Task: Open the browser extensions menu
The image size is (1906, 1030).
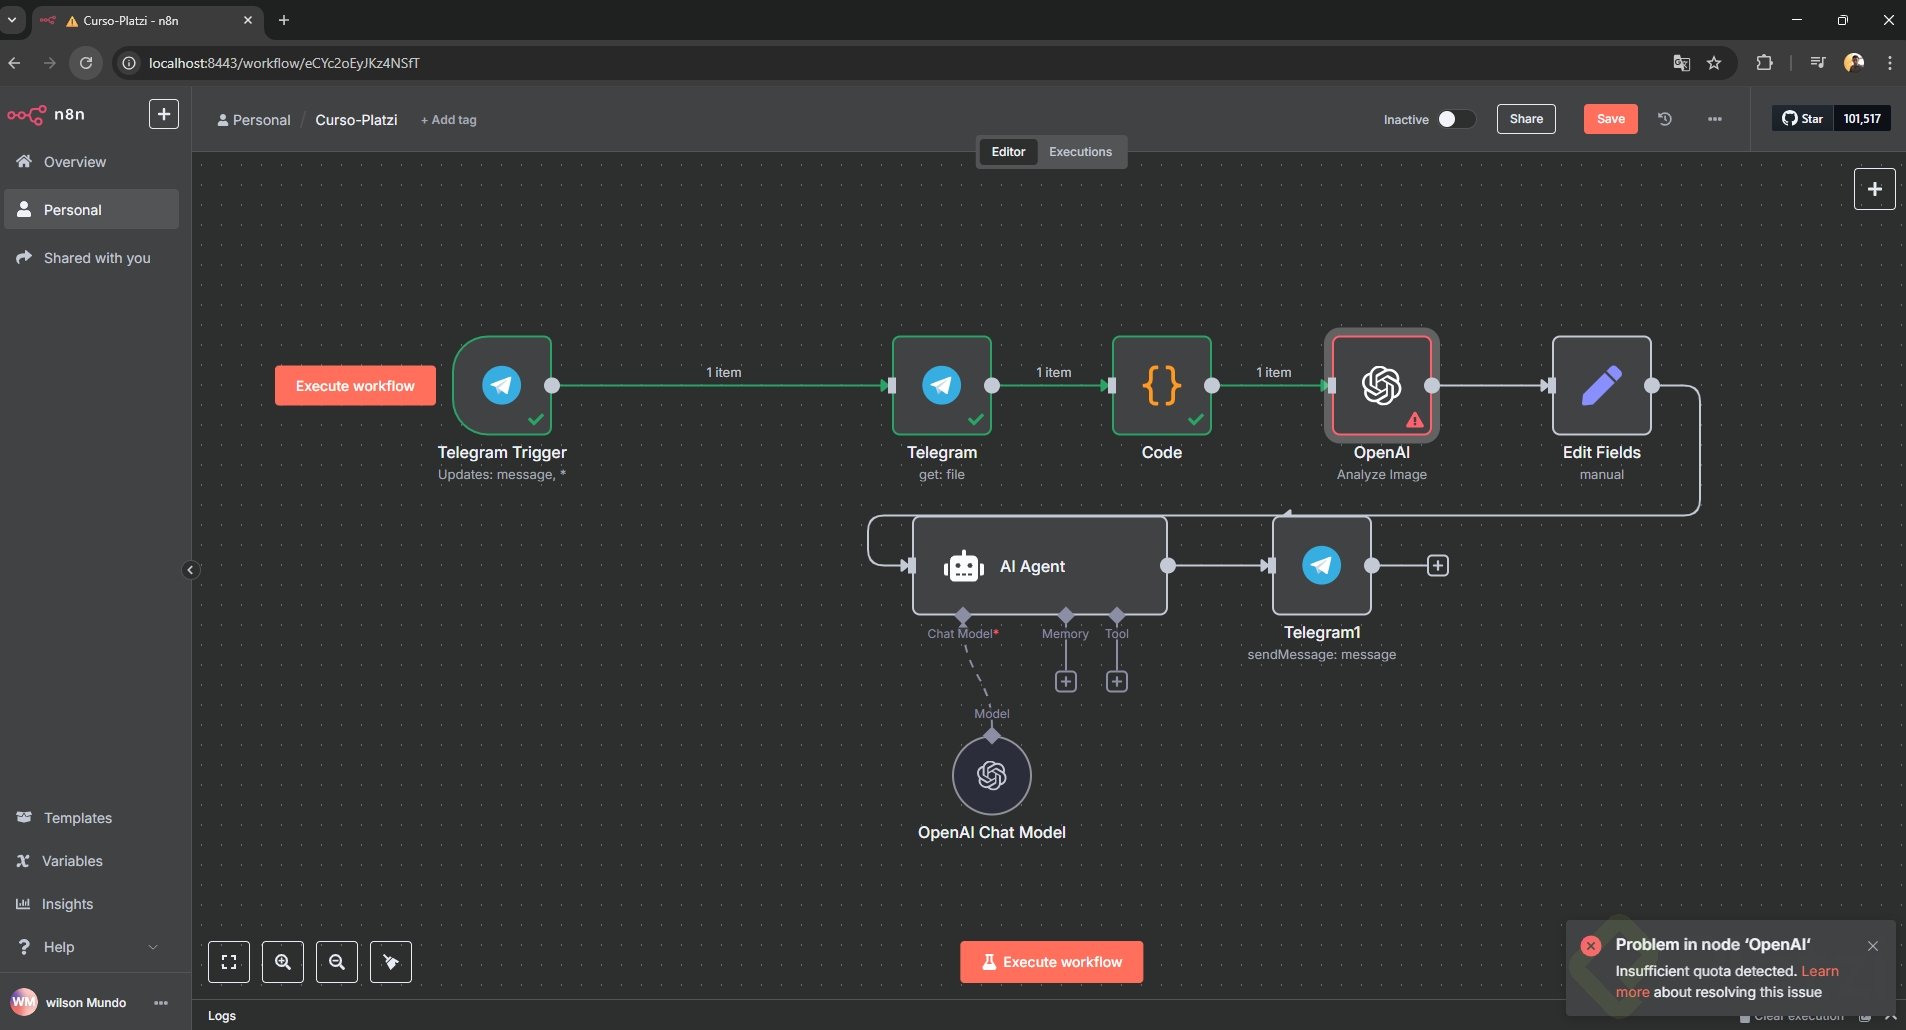Action: click(x=1764, y=63)
